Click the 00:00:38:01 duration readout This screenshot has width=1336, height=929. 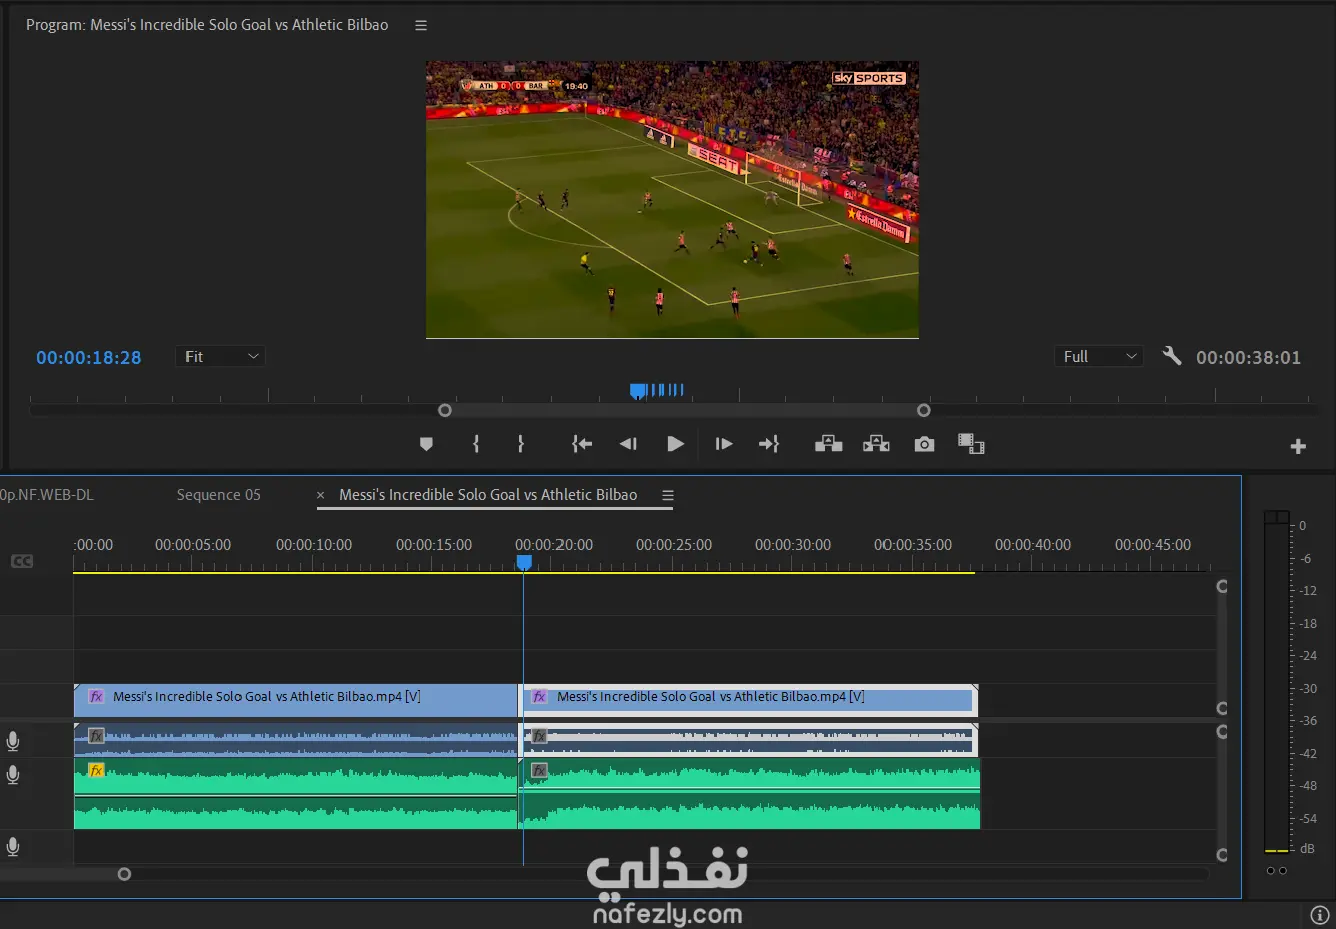coord(1248,357)
